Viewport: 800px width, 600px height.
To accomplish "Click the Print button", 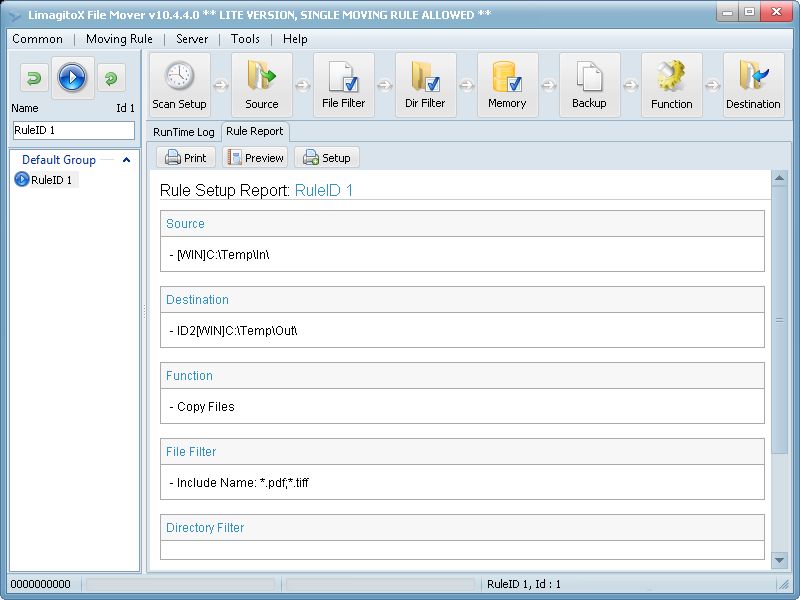I will point(186,158).
